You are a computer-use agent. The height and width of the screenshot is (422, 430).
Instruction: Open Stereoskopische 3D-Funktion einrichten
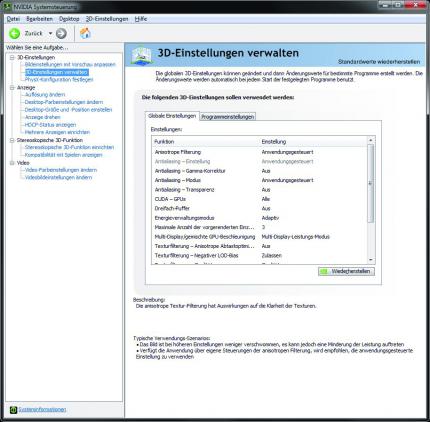point(69,147)
